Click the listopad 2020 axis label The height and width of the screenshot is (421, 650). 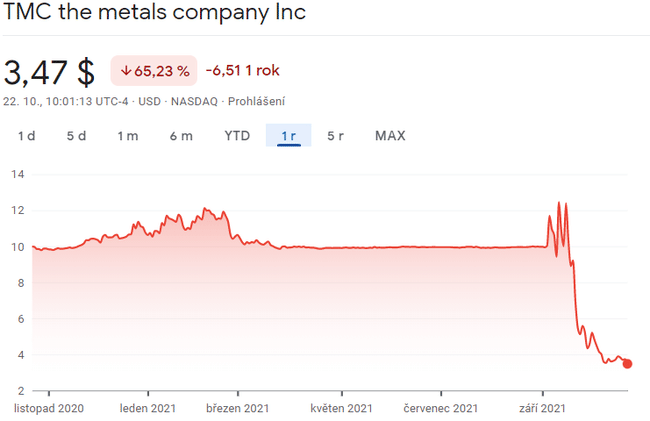point(48,408)
